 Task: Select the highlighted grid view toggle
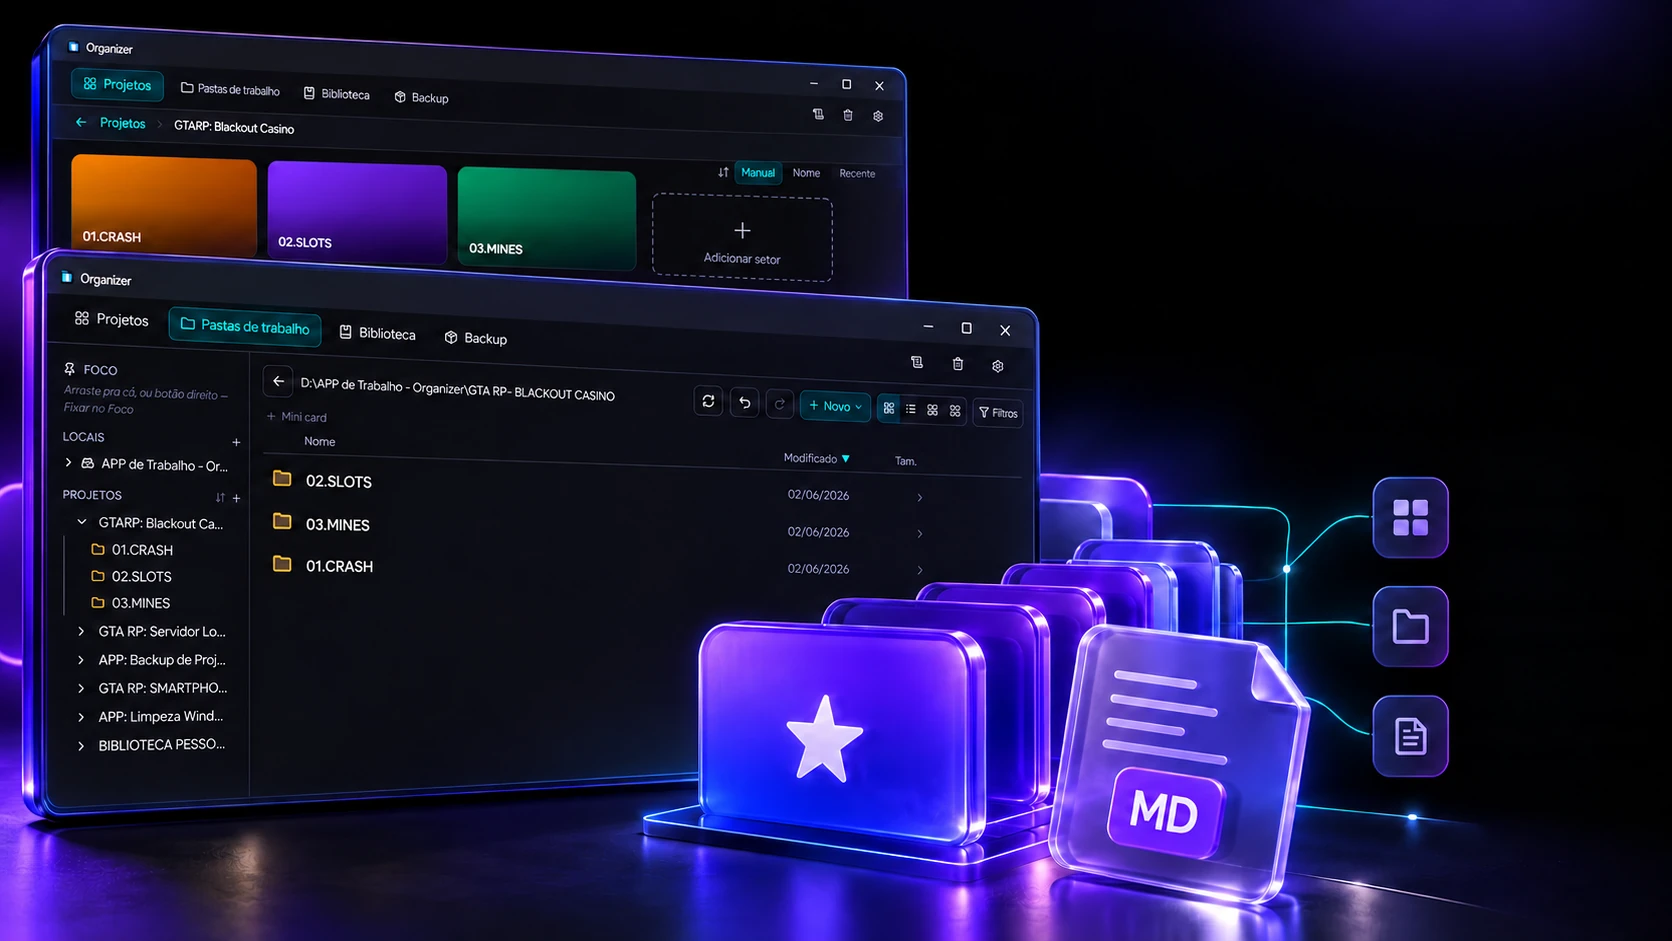tap(889, 408)
